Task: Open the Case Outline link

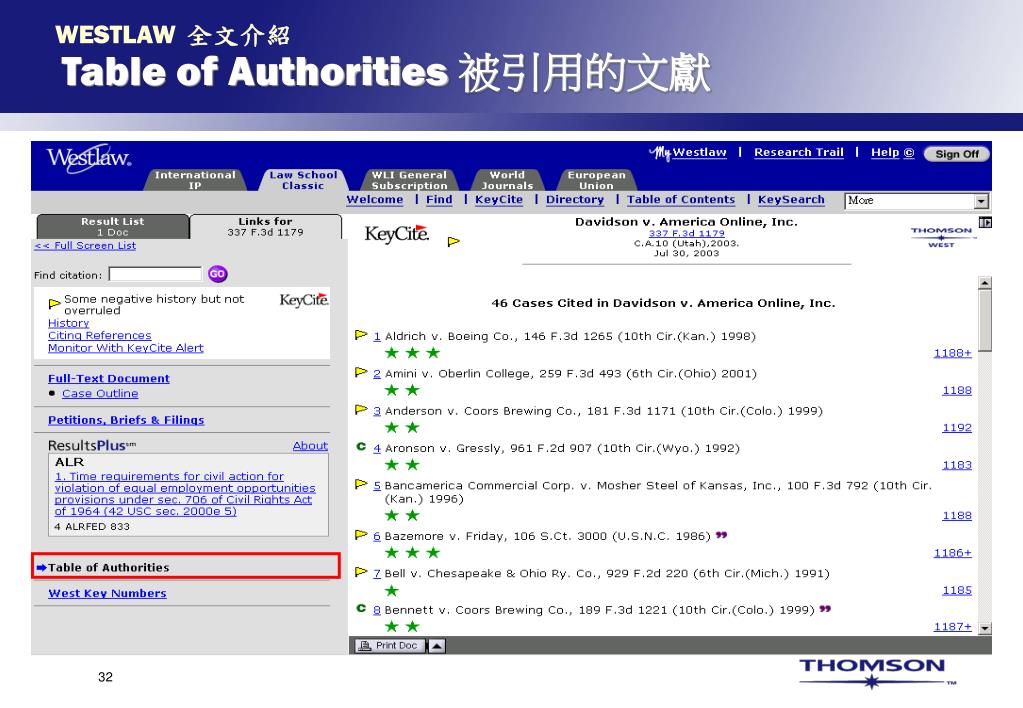Action: [x=100, y=393]
